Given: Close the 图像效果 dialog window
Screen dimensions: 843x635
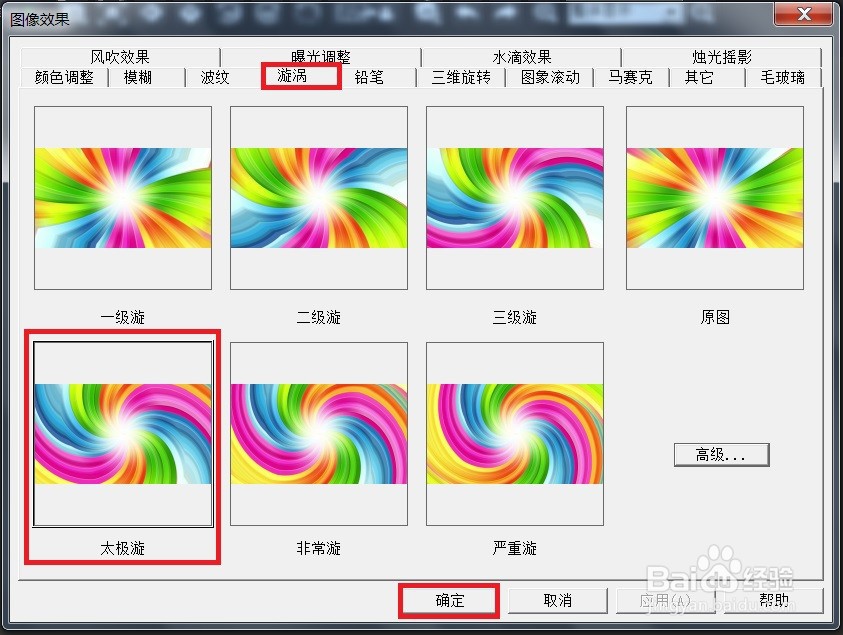Looking at the screenshot, I should click(804, 13).
